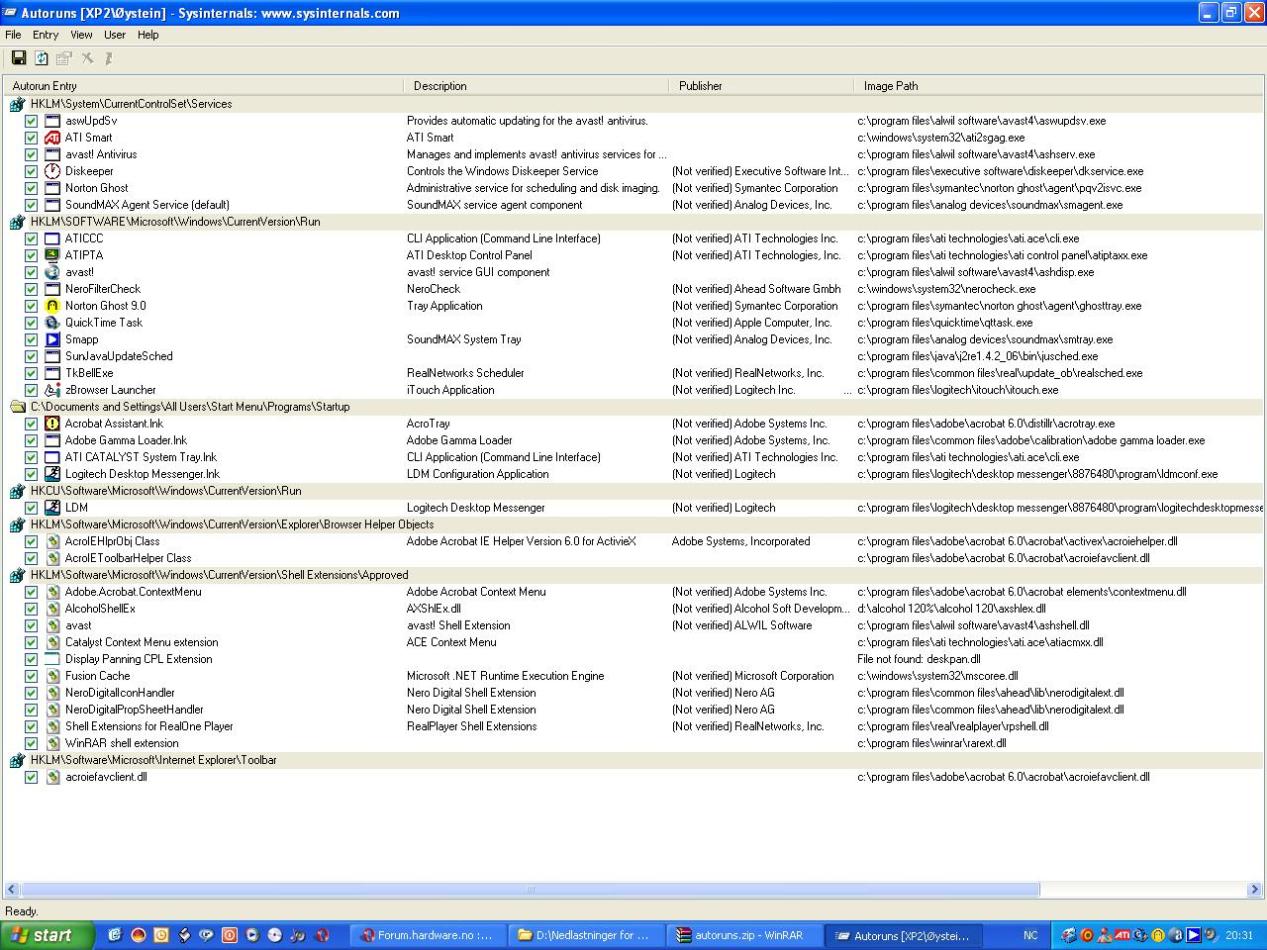
Task: Uncheck the Norton Ghost service checkbox
Action: 32,188
